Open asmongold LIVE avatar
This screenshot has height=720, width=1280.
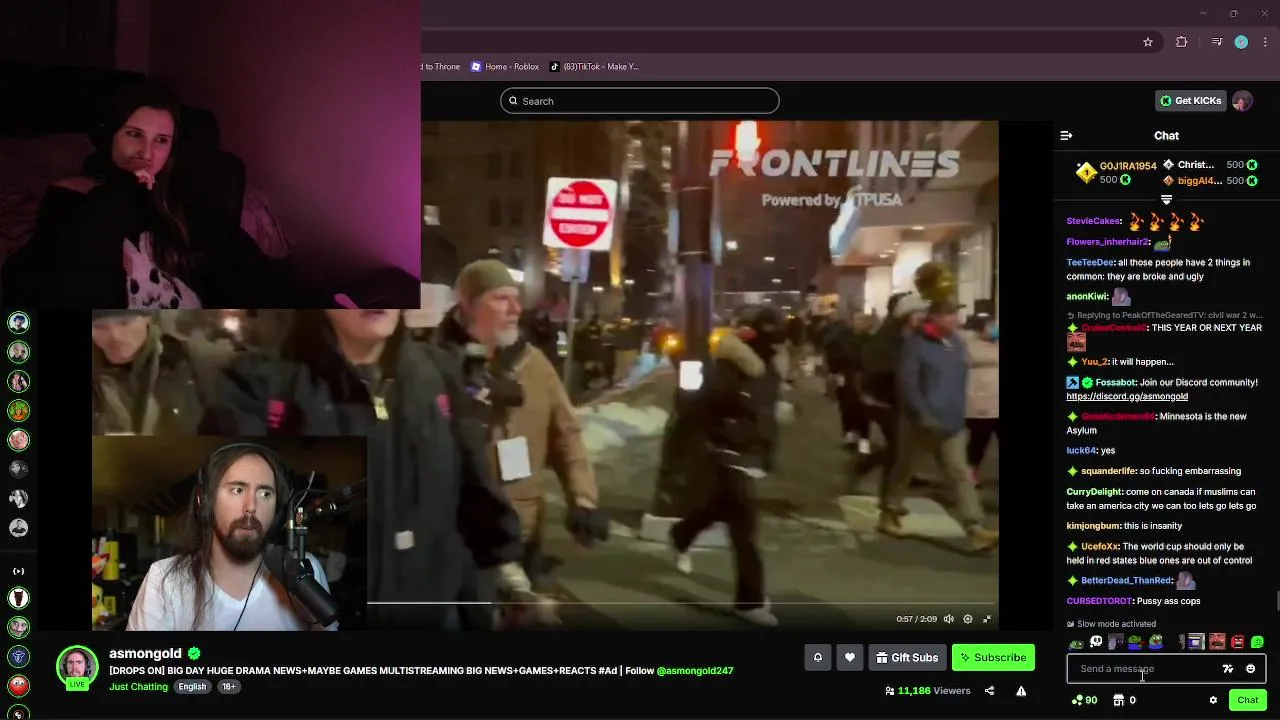pyautogui.click(x=77, y=667)
